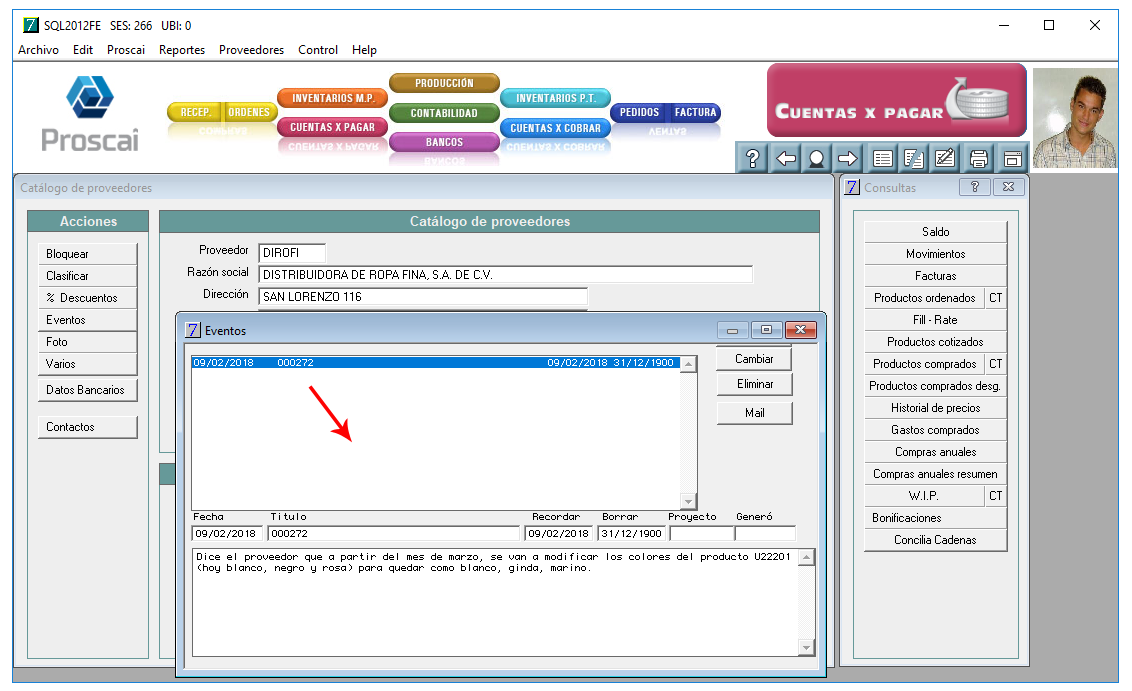
Task: Click the event notes scroll down arrow
Action: pyautogui.click(x=807, y=647)
